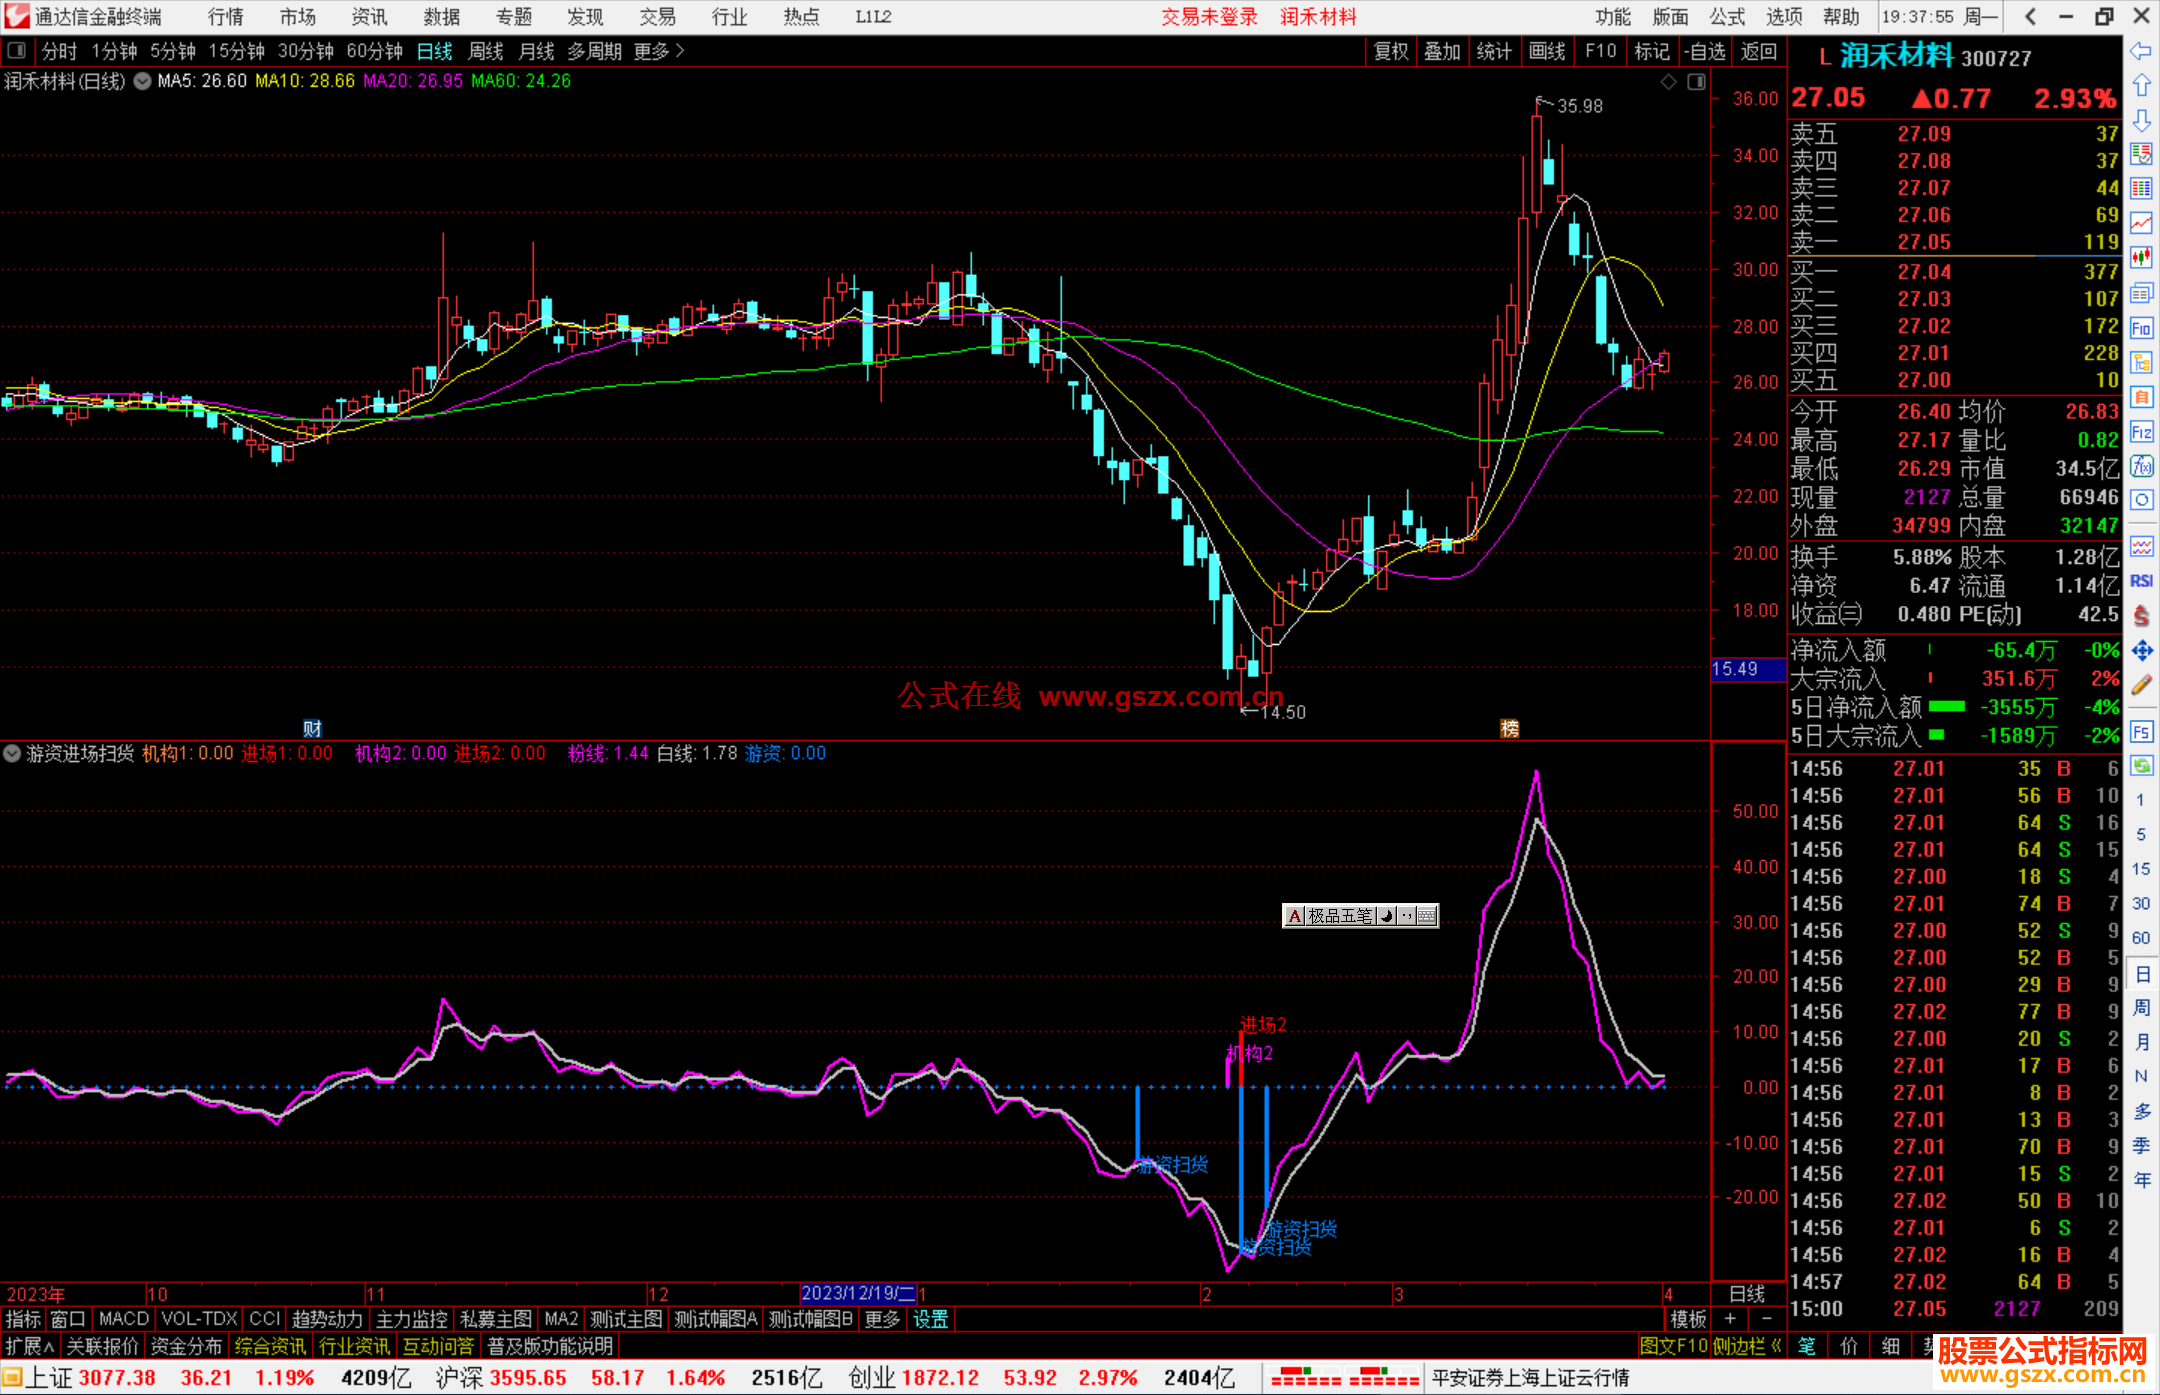Click the blue back arrow sidebar icon
2160x1395 pixels.
[x=2141, y=51]
